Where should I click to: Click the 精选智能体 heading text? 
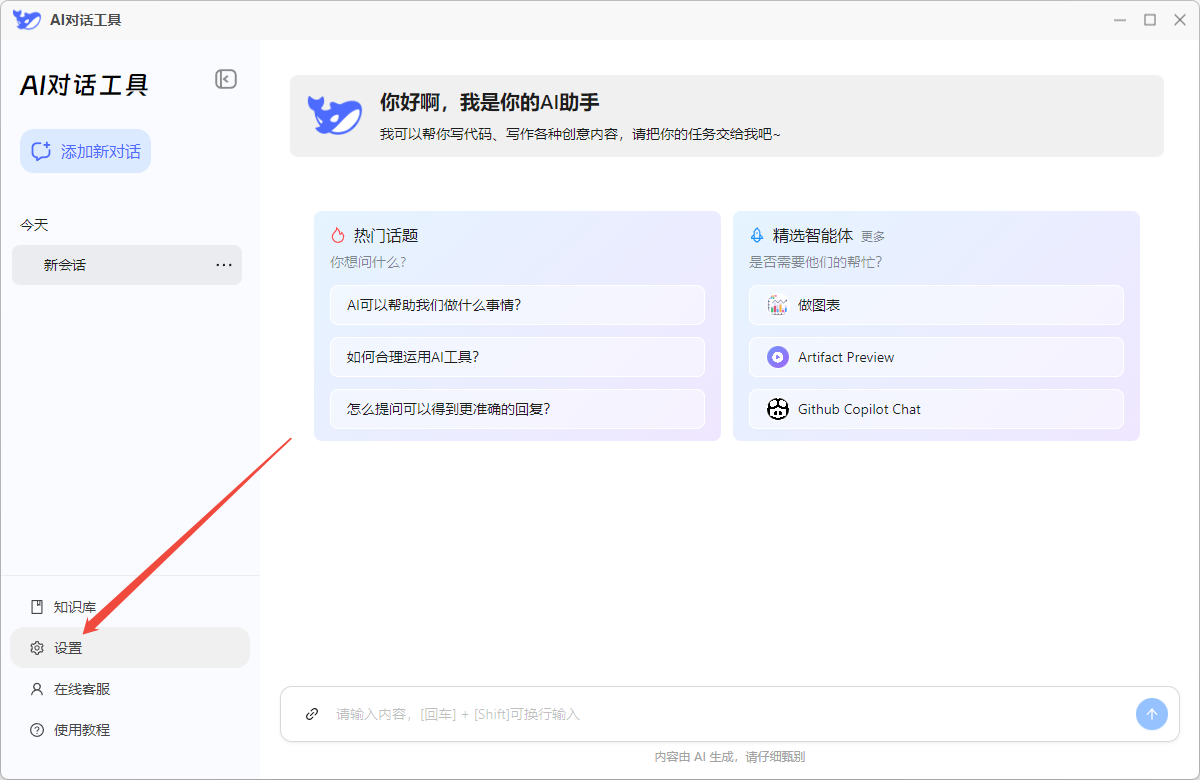click(813, 236)
